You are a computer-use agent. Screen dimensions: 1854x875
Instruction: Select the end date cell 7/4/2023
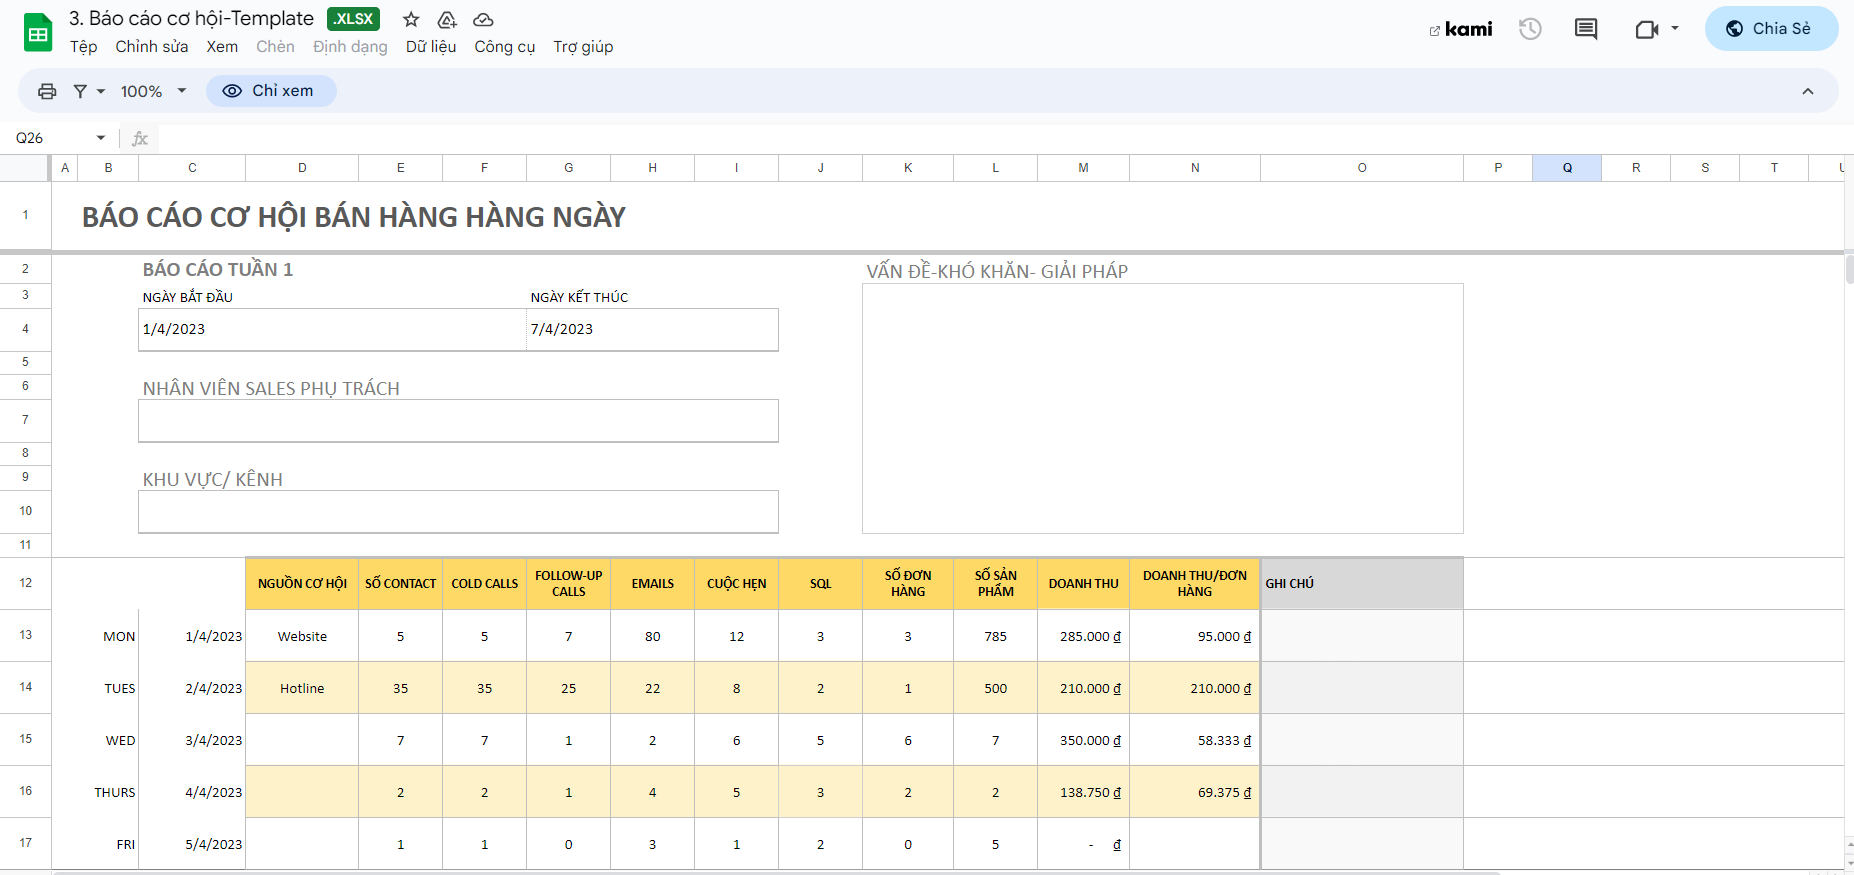tap(652, 329)
